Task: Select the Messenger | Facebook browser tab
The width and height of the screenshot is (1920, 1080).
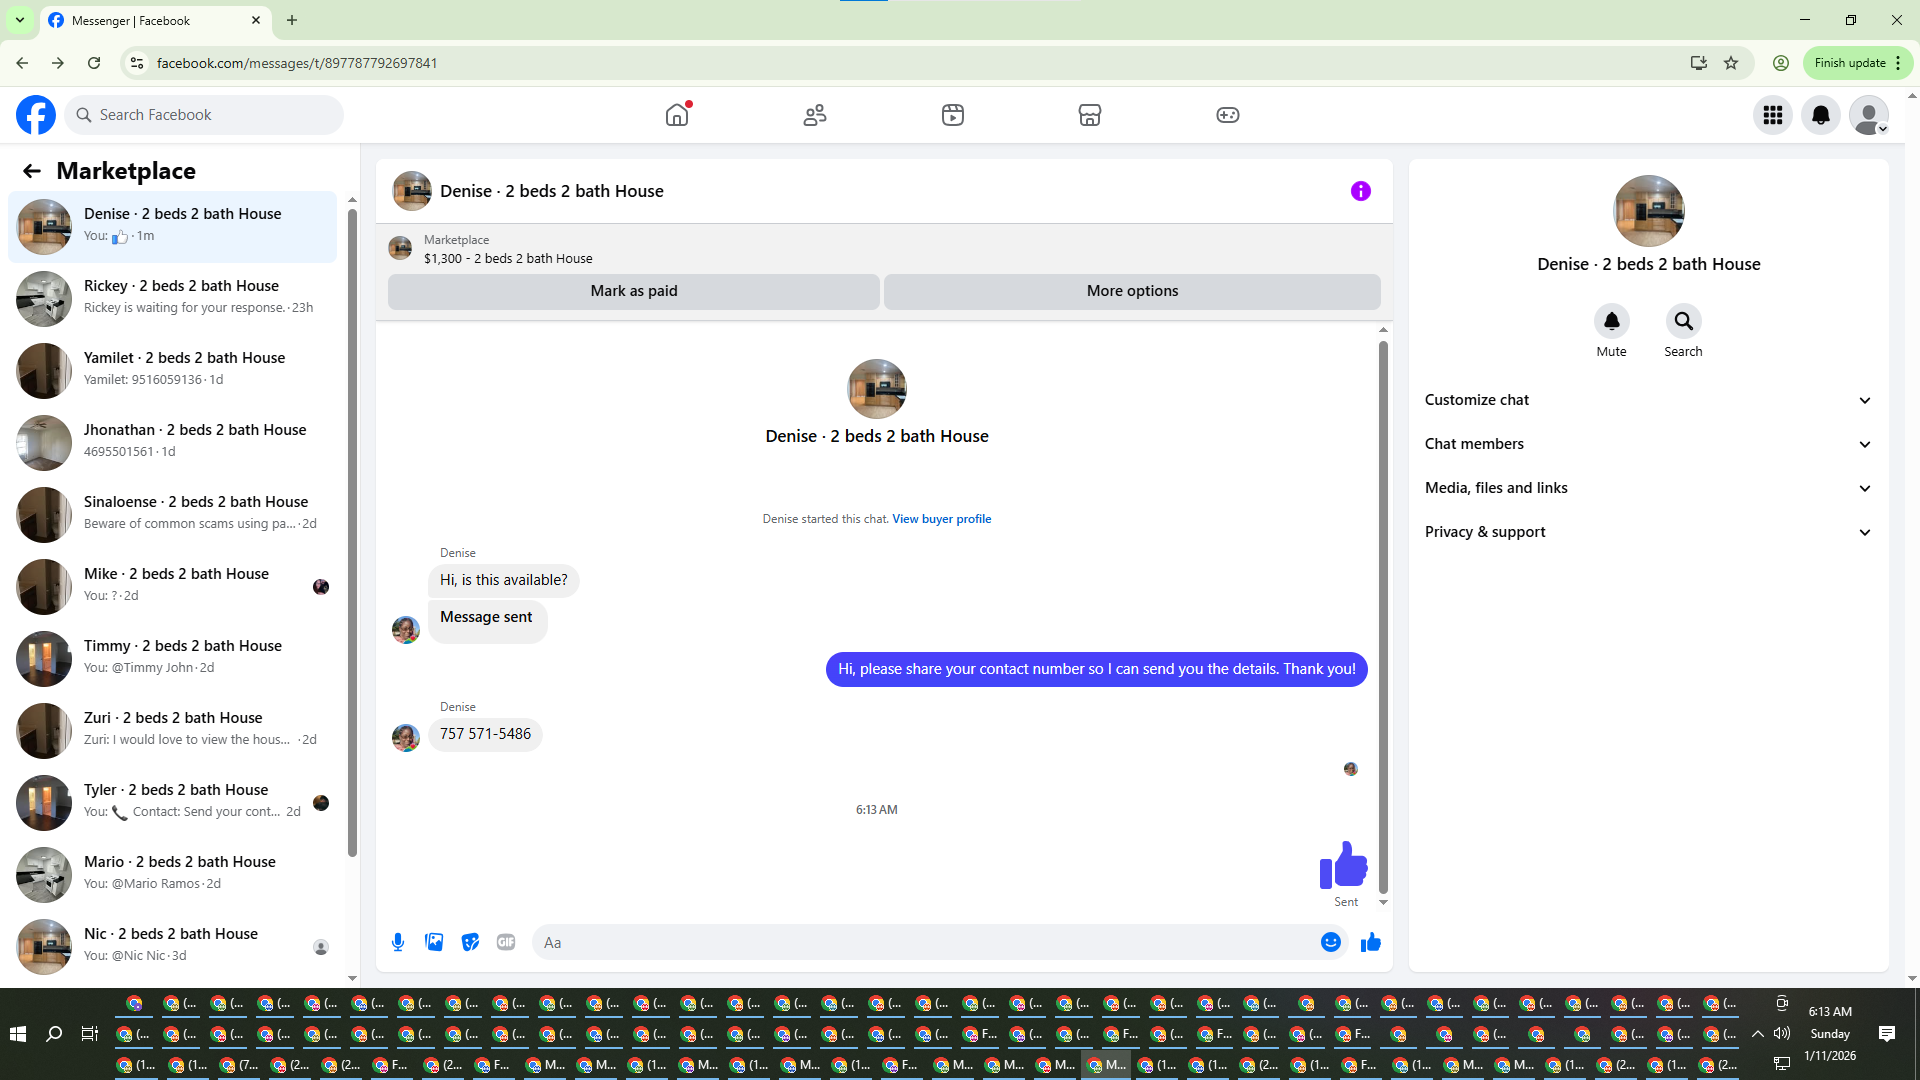Action: click(155, 20)
